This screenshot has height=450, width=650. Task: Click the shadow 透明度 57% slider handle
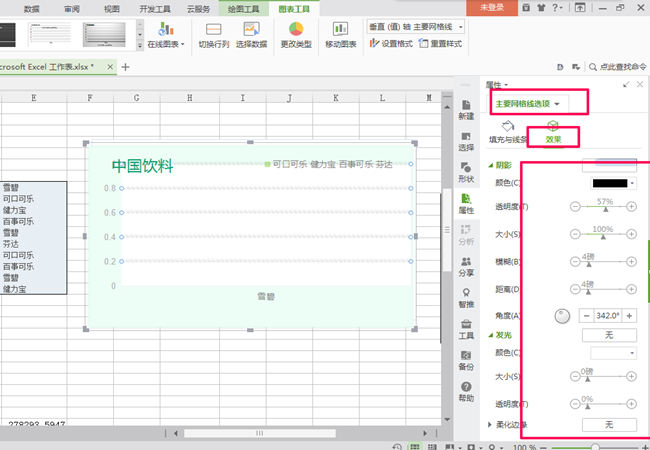click(x=606, y=209)
